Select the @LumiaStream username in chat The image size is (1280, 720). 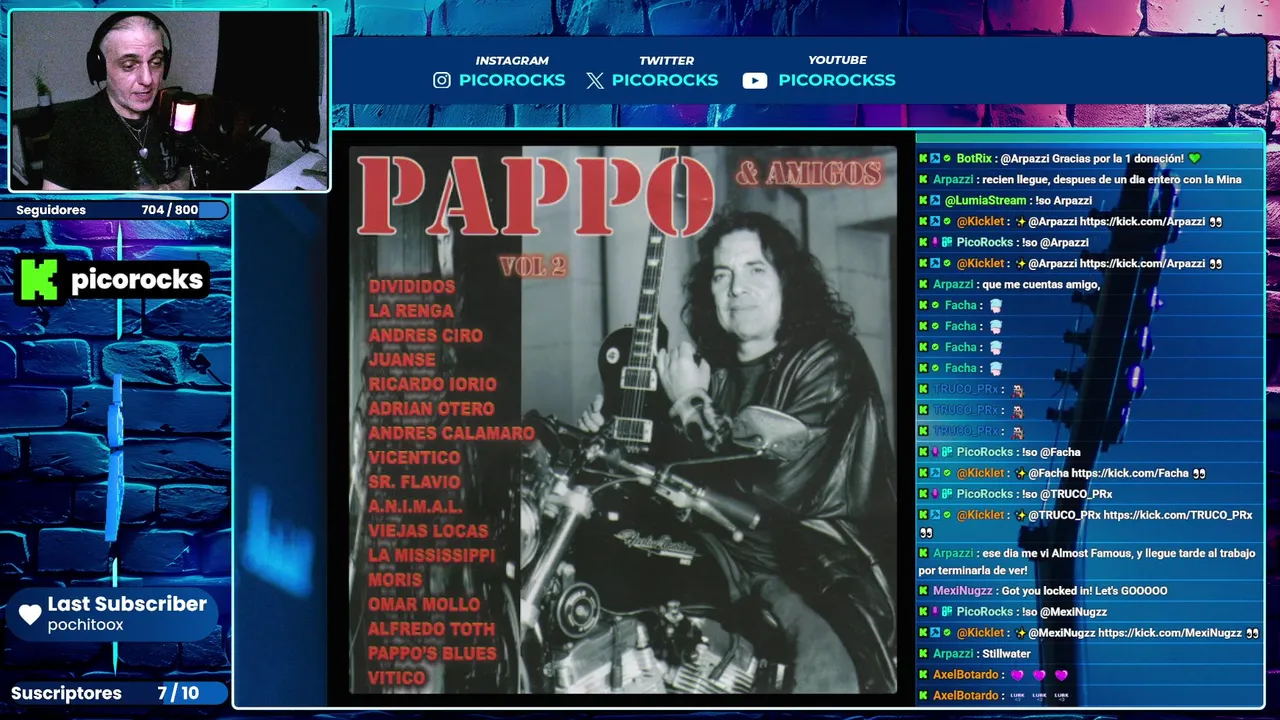tap(986, 200)
